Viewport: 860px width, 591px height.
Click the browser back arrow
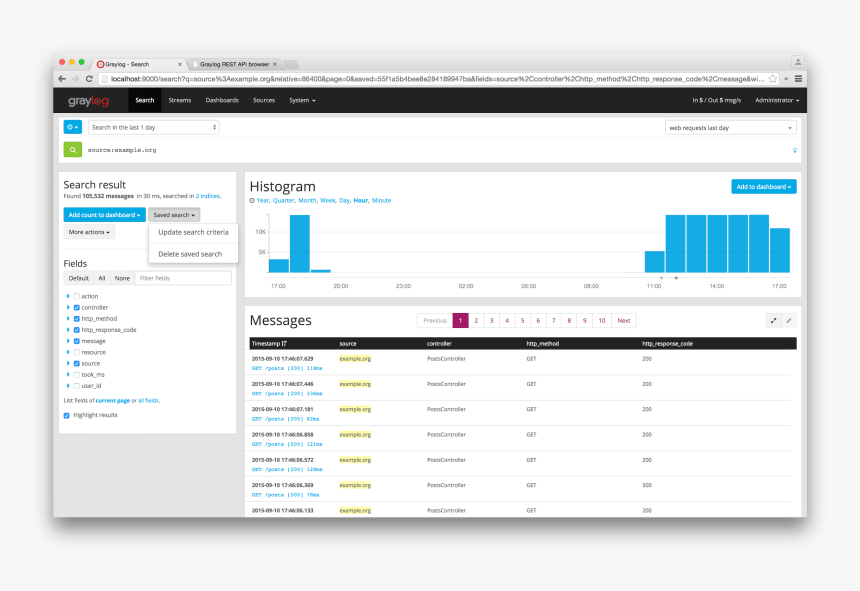[x=62, y=78]
